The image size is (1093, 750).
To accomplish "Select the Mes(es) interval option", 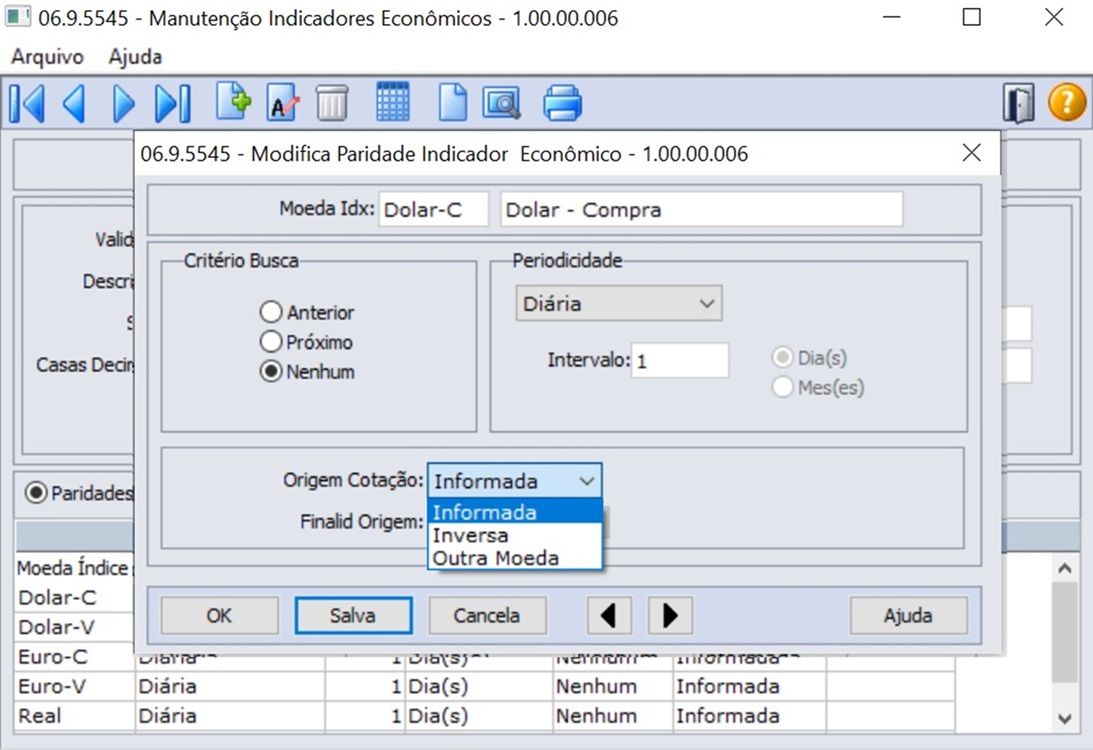I will click(x=783, y=387).
